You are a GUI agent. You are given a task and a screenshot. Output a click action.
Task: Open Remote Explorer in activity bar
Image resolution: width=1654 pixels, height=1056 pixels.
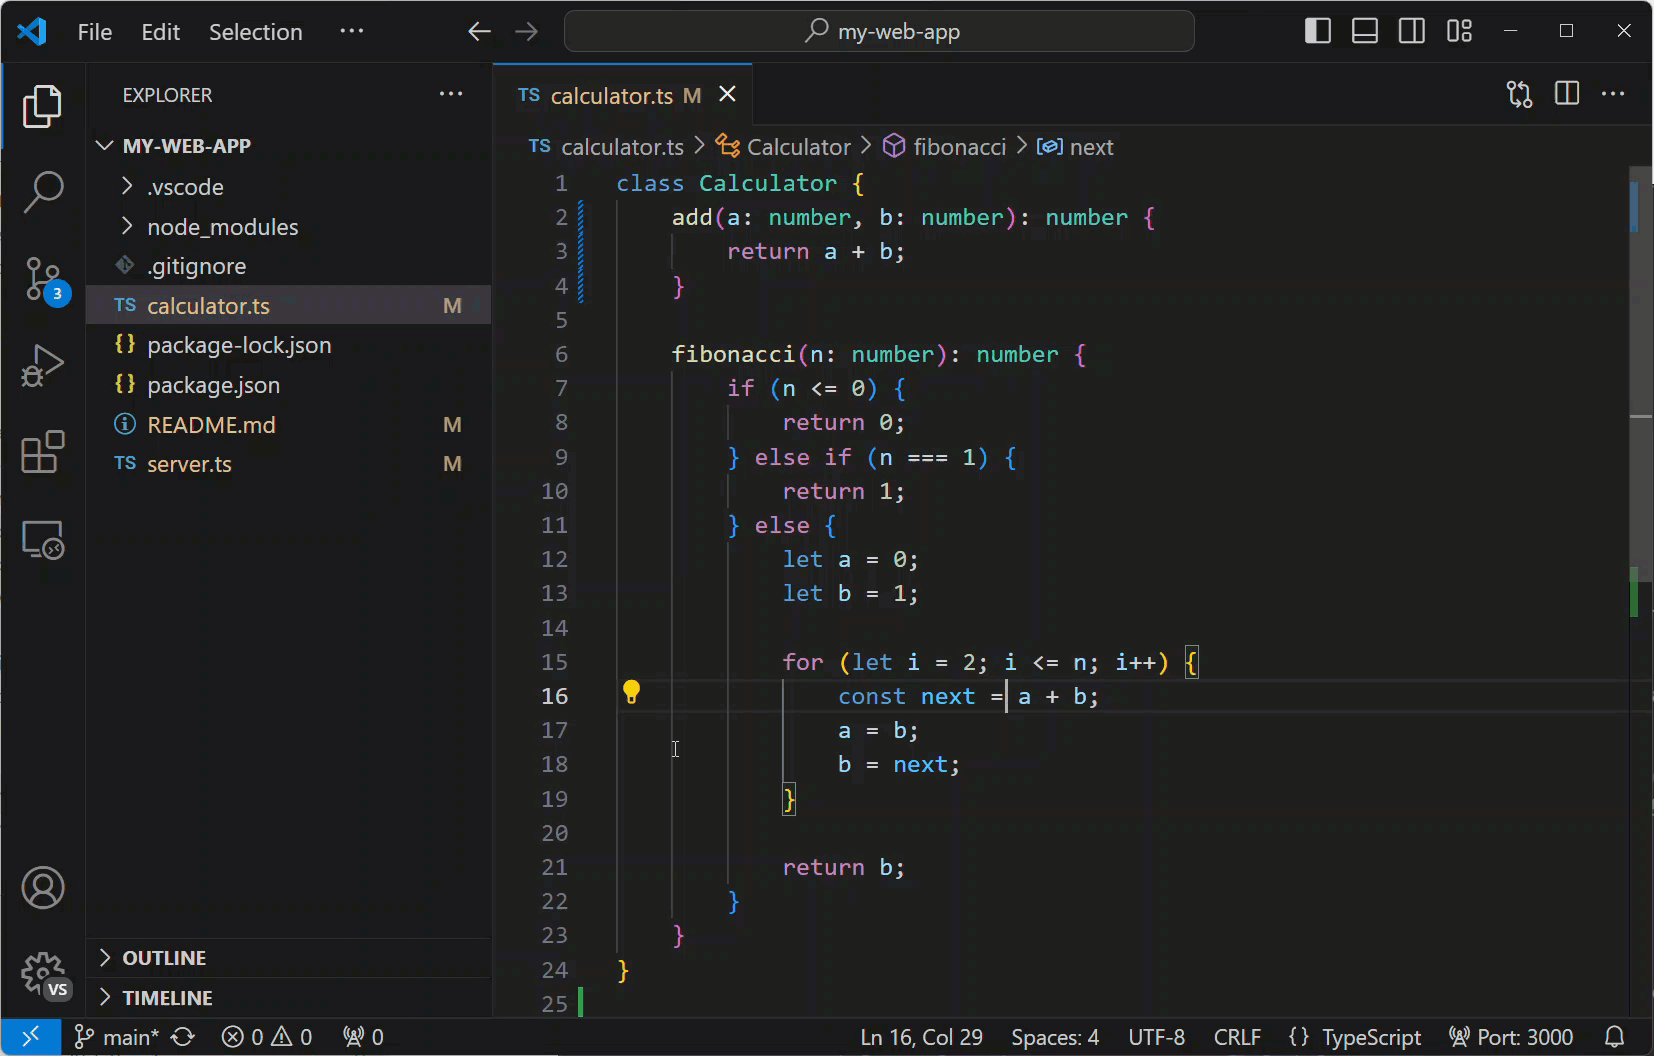pos(43,540)
